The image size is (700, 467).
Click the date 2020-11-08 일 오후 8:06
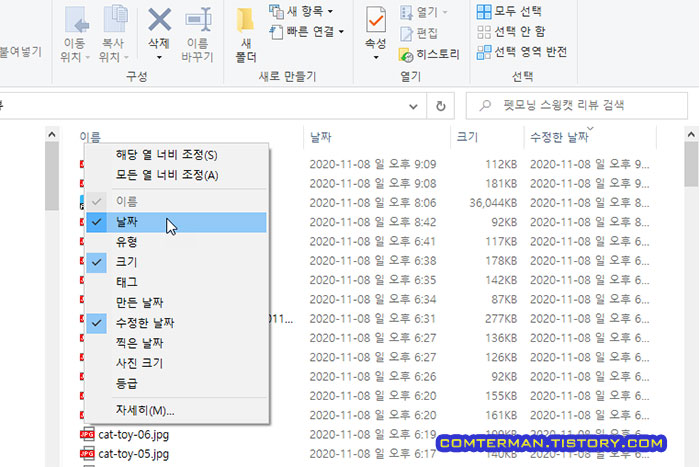point(373,203)
